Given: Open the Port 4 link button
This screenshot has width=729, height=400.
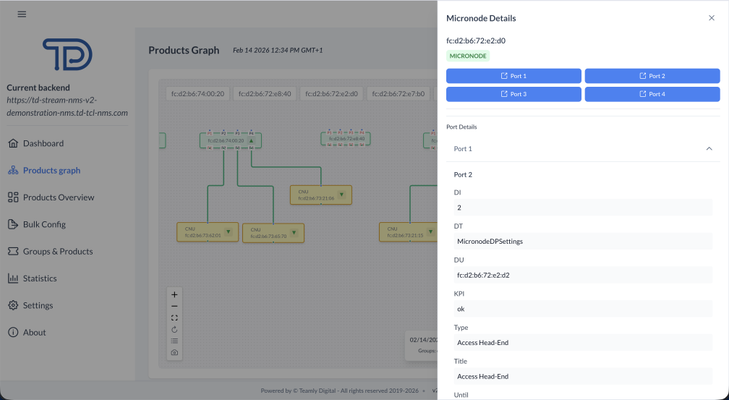Looking at the screenshot, I should point(652,94).
